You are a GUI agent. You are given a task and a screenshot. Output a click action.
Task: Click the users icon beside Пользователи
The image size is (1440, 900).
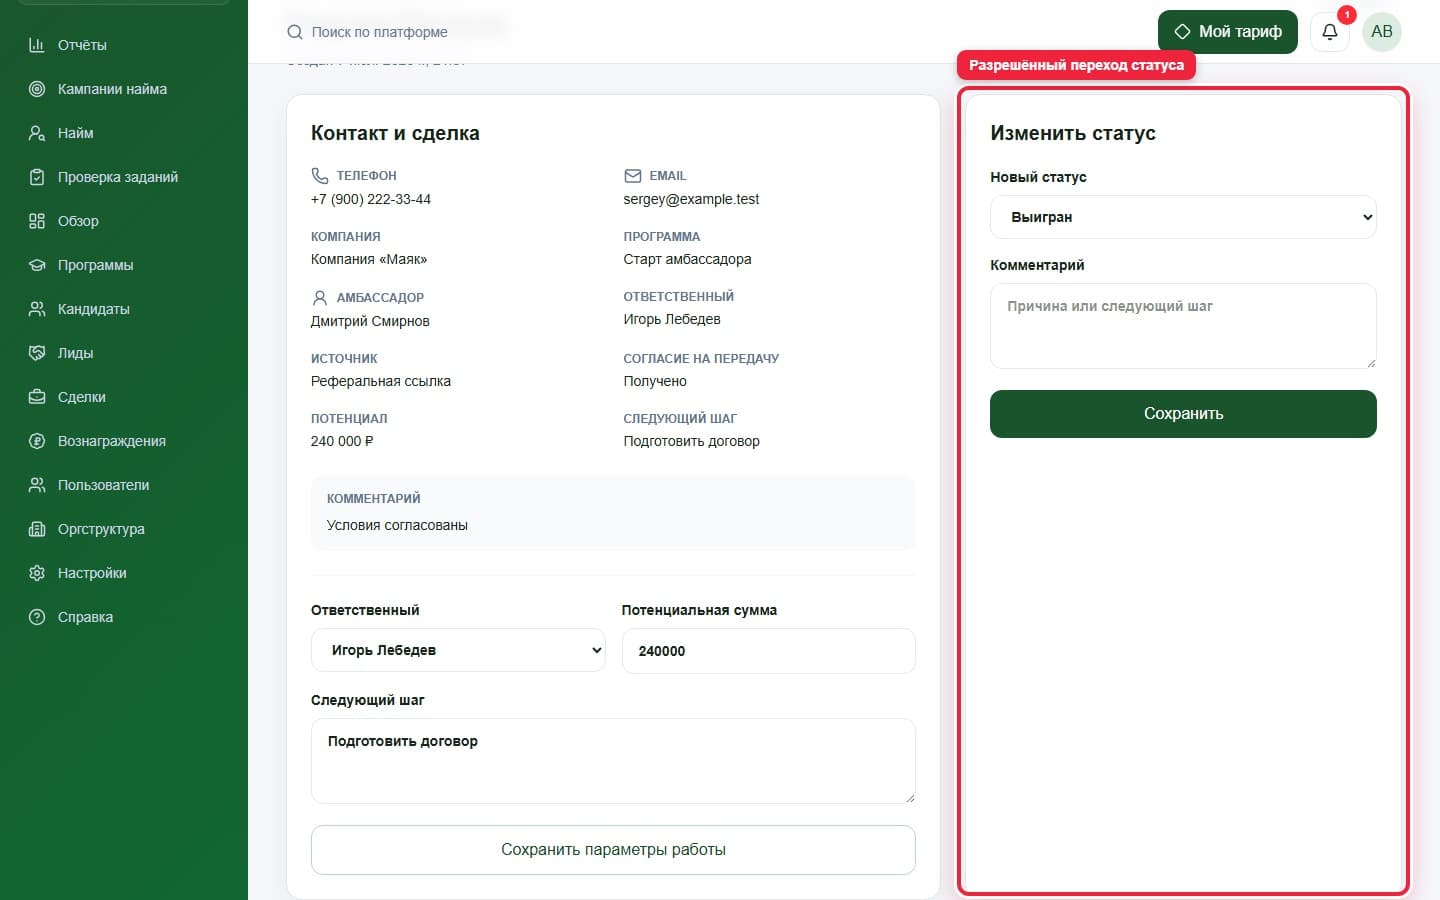(x=37, y=485)
